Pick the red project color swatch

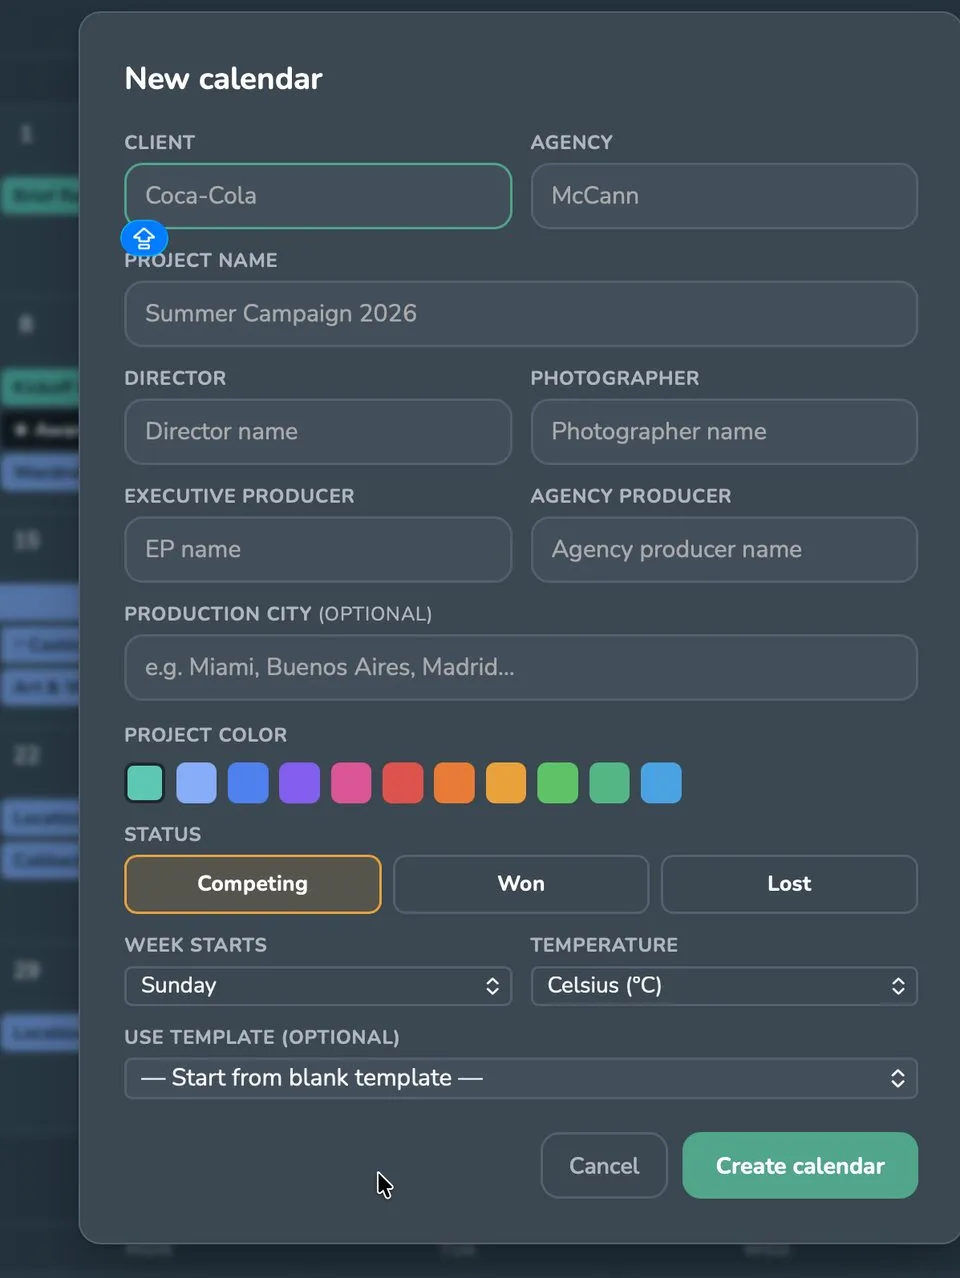coord(403,783)
